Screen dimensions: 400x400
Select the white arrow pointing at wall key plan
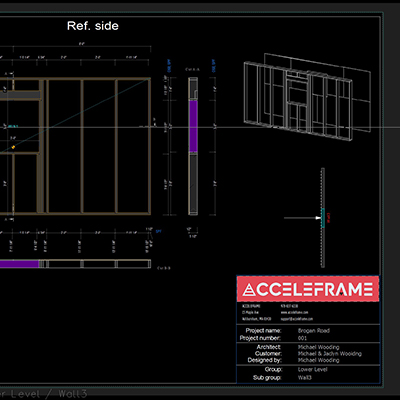pos(302,218)
